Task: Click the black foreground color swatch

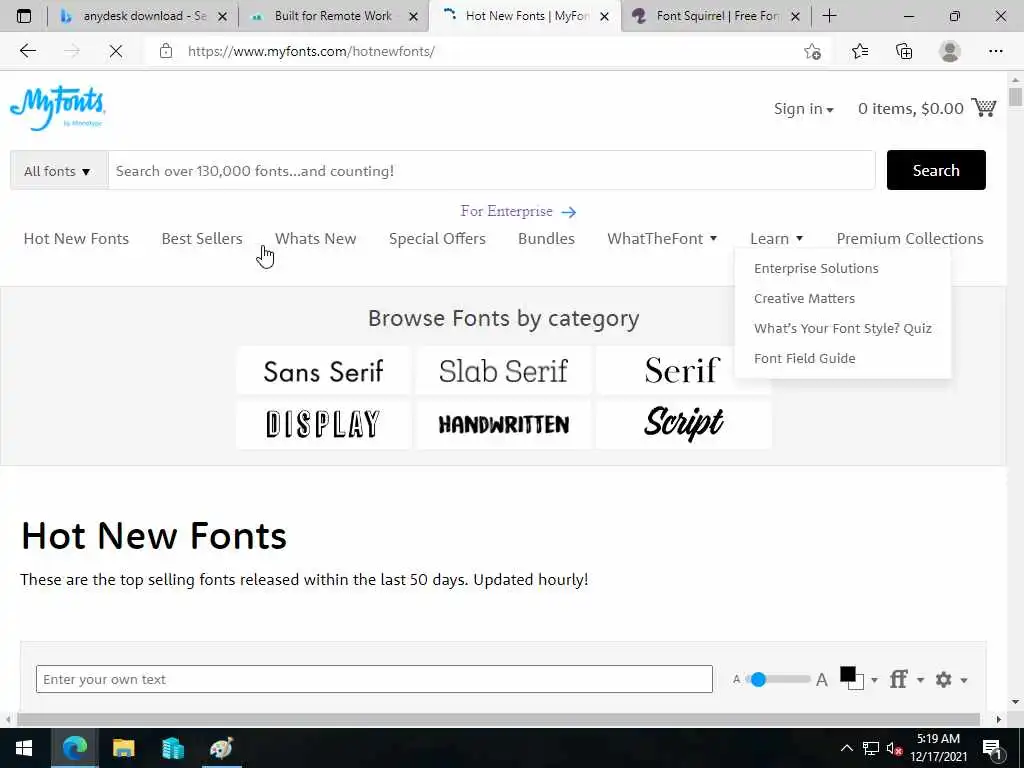Action: (x=848, y=675)
